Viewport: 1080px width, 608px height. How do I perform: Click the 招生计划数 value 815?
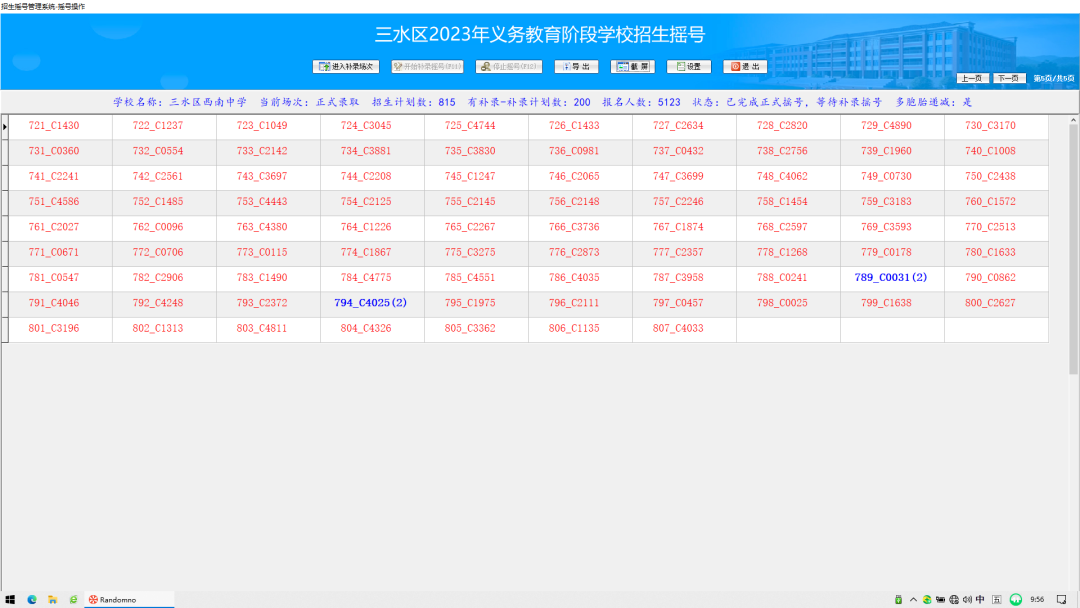point(446,102)
